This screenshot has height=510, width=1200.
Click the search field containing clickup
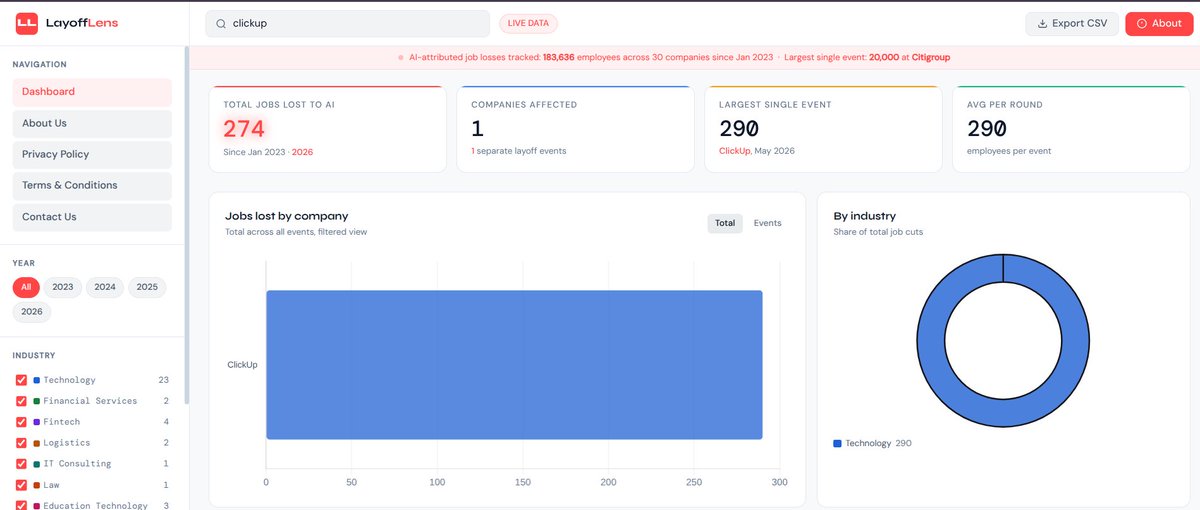point(347,23)
